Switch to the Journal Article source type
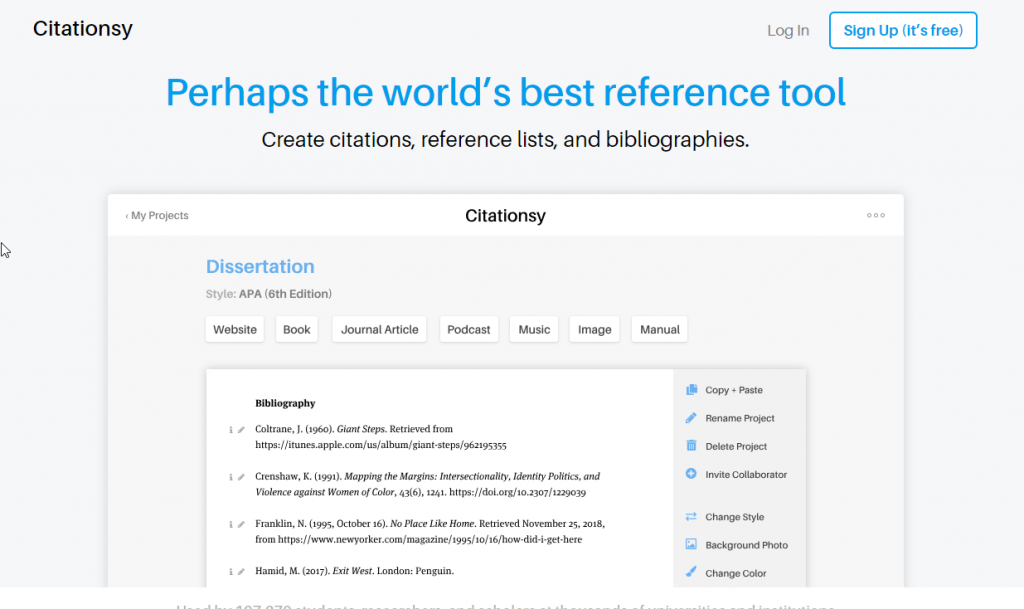 [x=379, y=329]
